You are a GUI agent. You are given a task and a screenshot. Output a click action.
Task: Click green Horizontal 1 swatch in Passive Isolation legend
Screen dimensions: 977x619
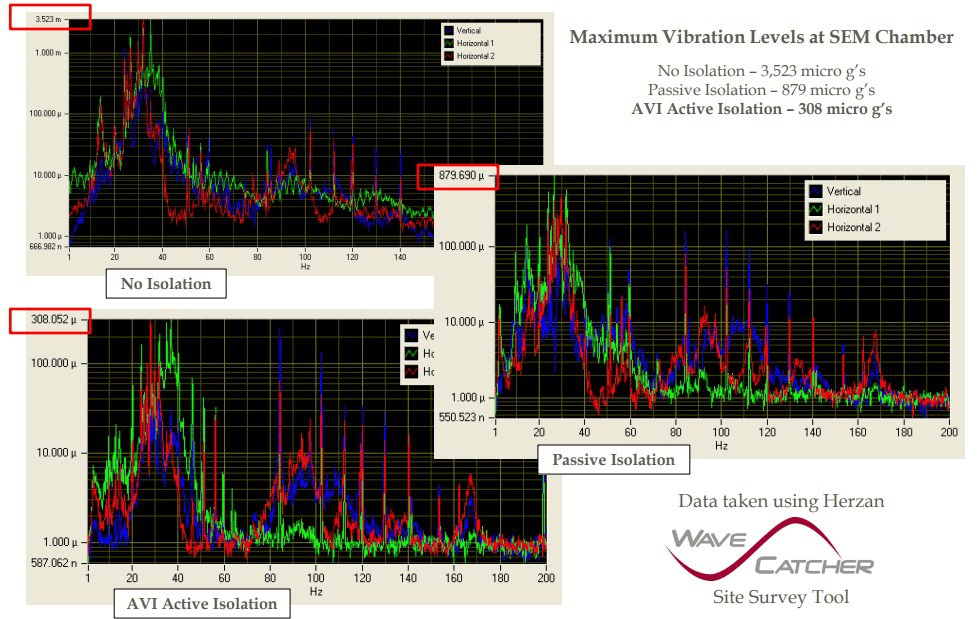[815, 209]
